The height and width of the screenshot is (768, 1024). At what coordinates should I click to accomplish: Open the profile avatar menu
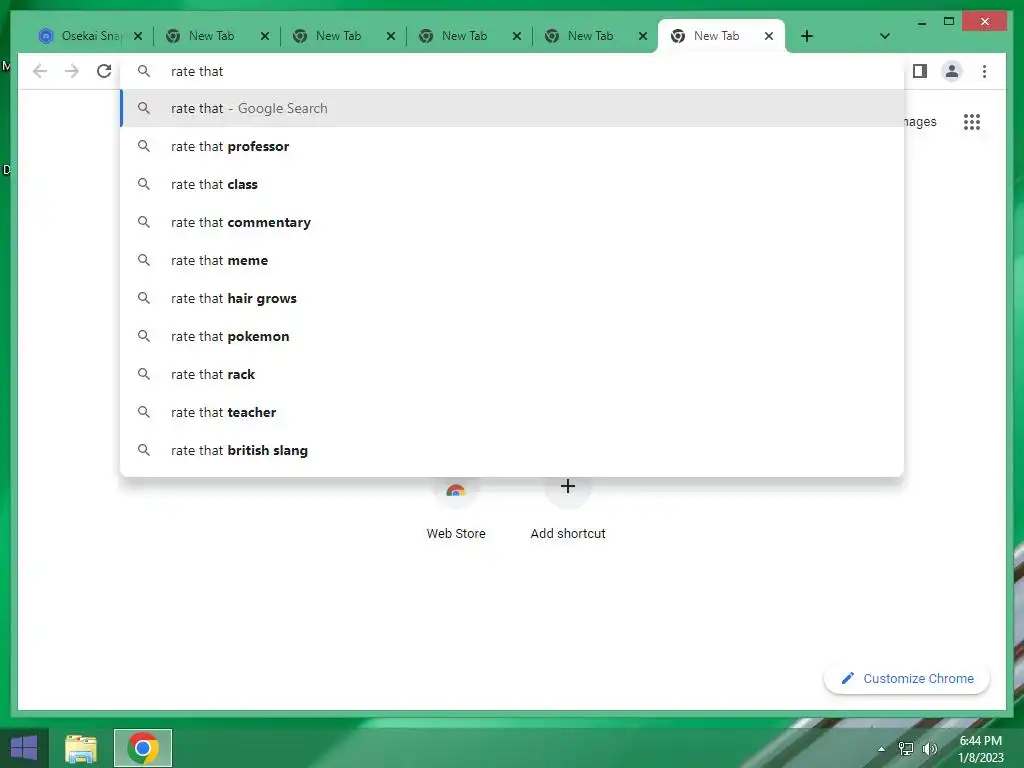(952, 71)
